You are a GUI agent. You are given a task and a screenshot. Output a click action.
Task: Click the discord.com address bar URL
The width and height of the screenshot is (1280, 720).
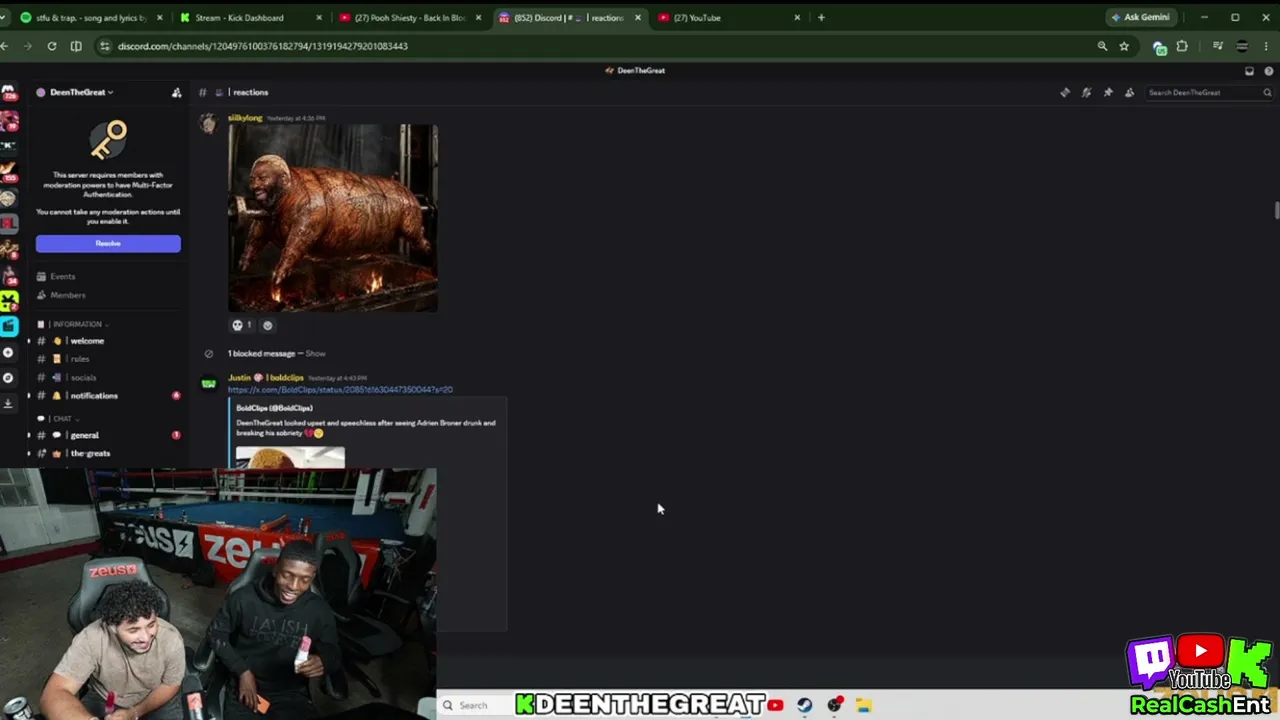point(262,46)
